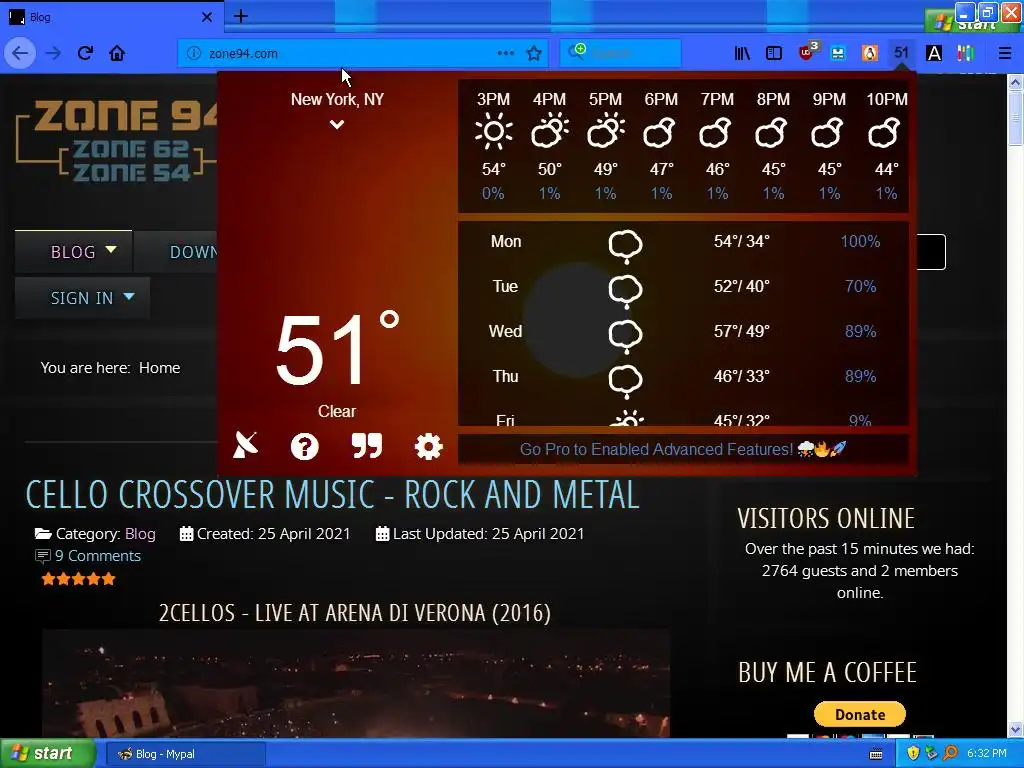Open the 9 Comments link
The height and width of the screenshot is (768, 1024).
click(98, 556)
